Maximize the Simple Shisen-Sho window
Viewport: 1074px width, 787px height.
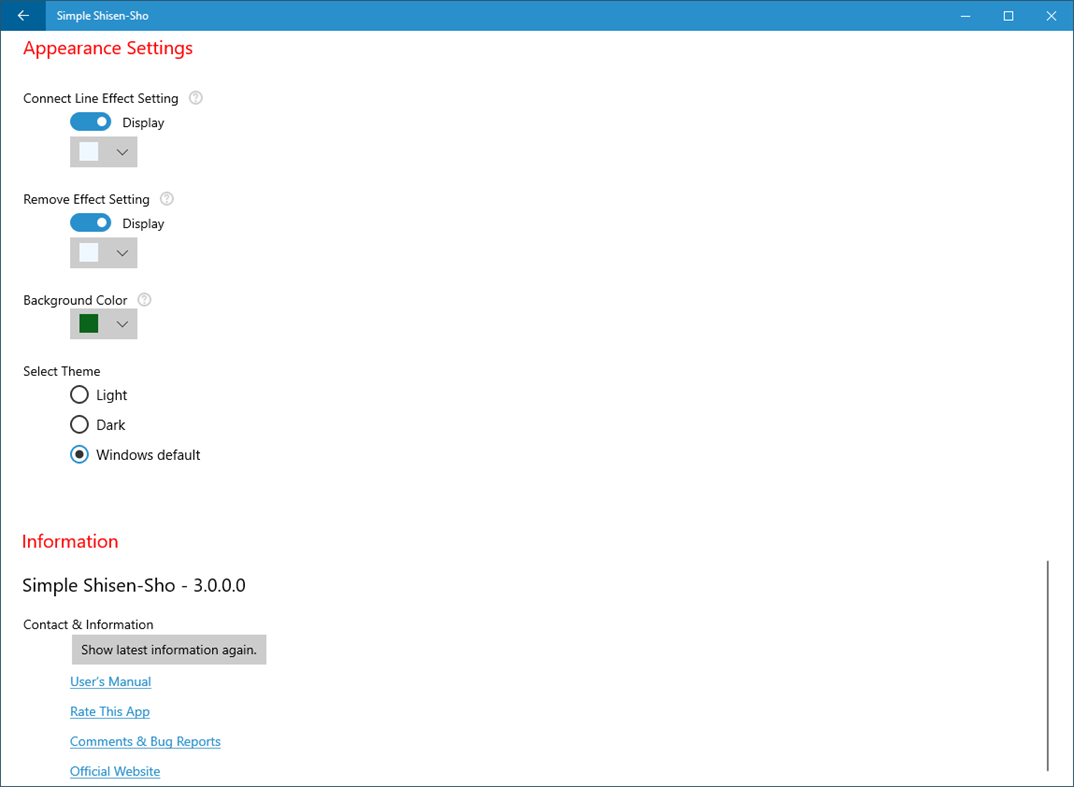coord(1008,15)
